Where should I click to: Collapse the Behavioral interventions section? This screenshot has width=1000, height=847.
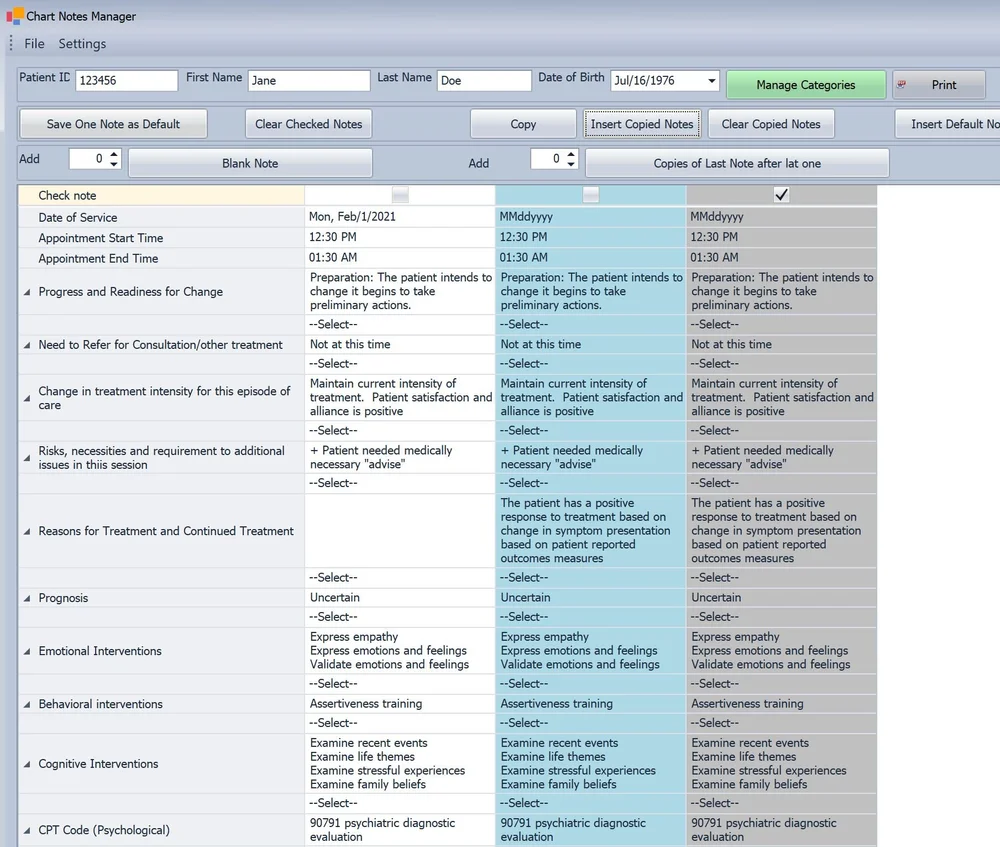(x=26, y=703)
